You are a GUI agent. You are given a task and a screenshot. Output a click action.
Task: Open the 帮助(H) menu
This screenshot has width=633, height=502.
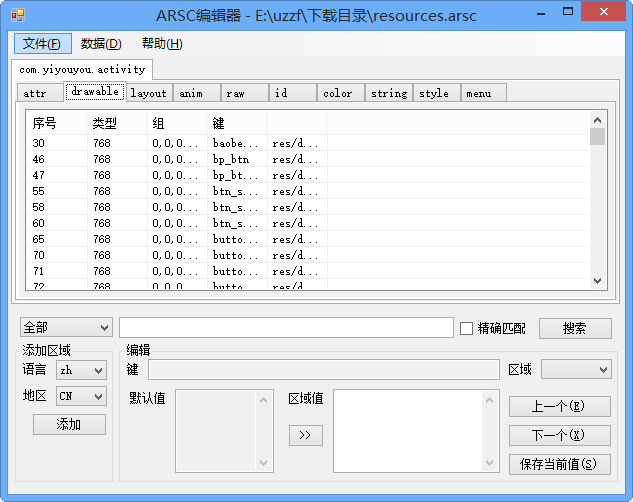(x=162, y=43)
